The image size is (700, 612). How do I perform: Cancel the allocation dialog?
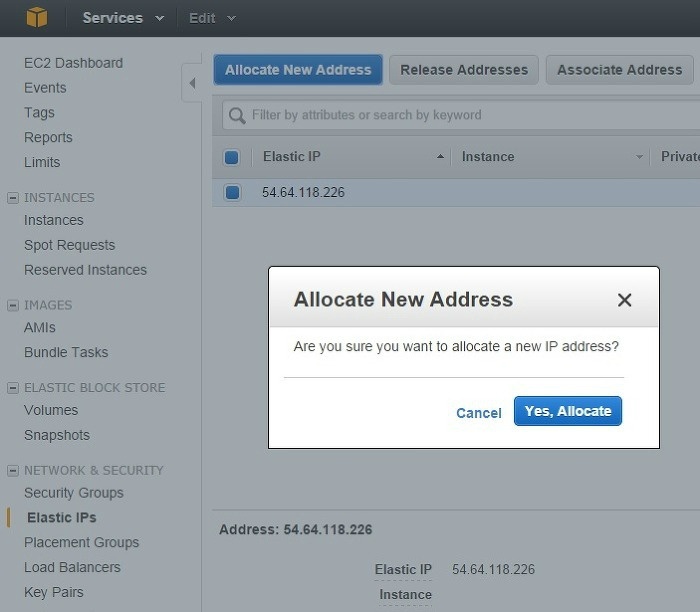[x=479, y=413]
